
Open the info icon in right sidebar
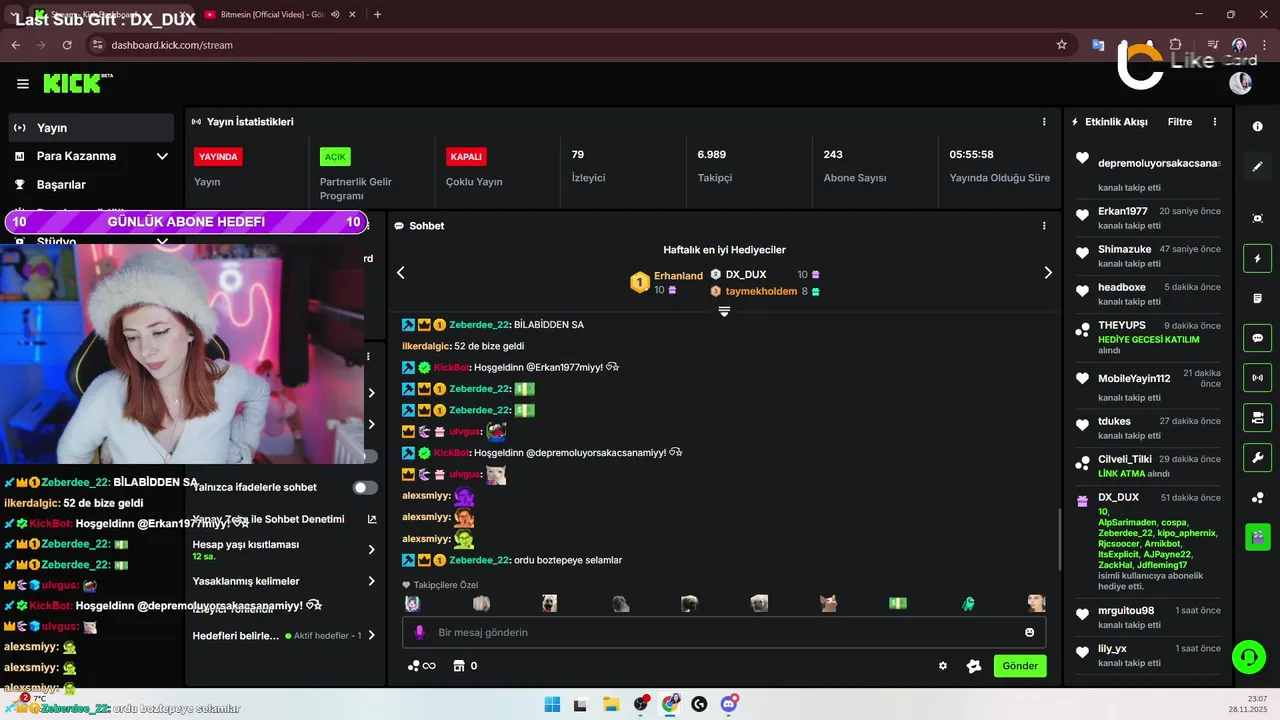(1257, 127)
